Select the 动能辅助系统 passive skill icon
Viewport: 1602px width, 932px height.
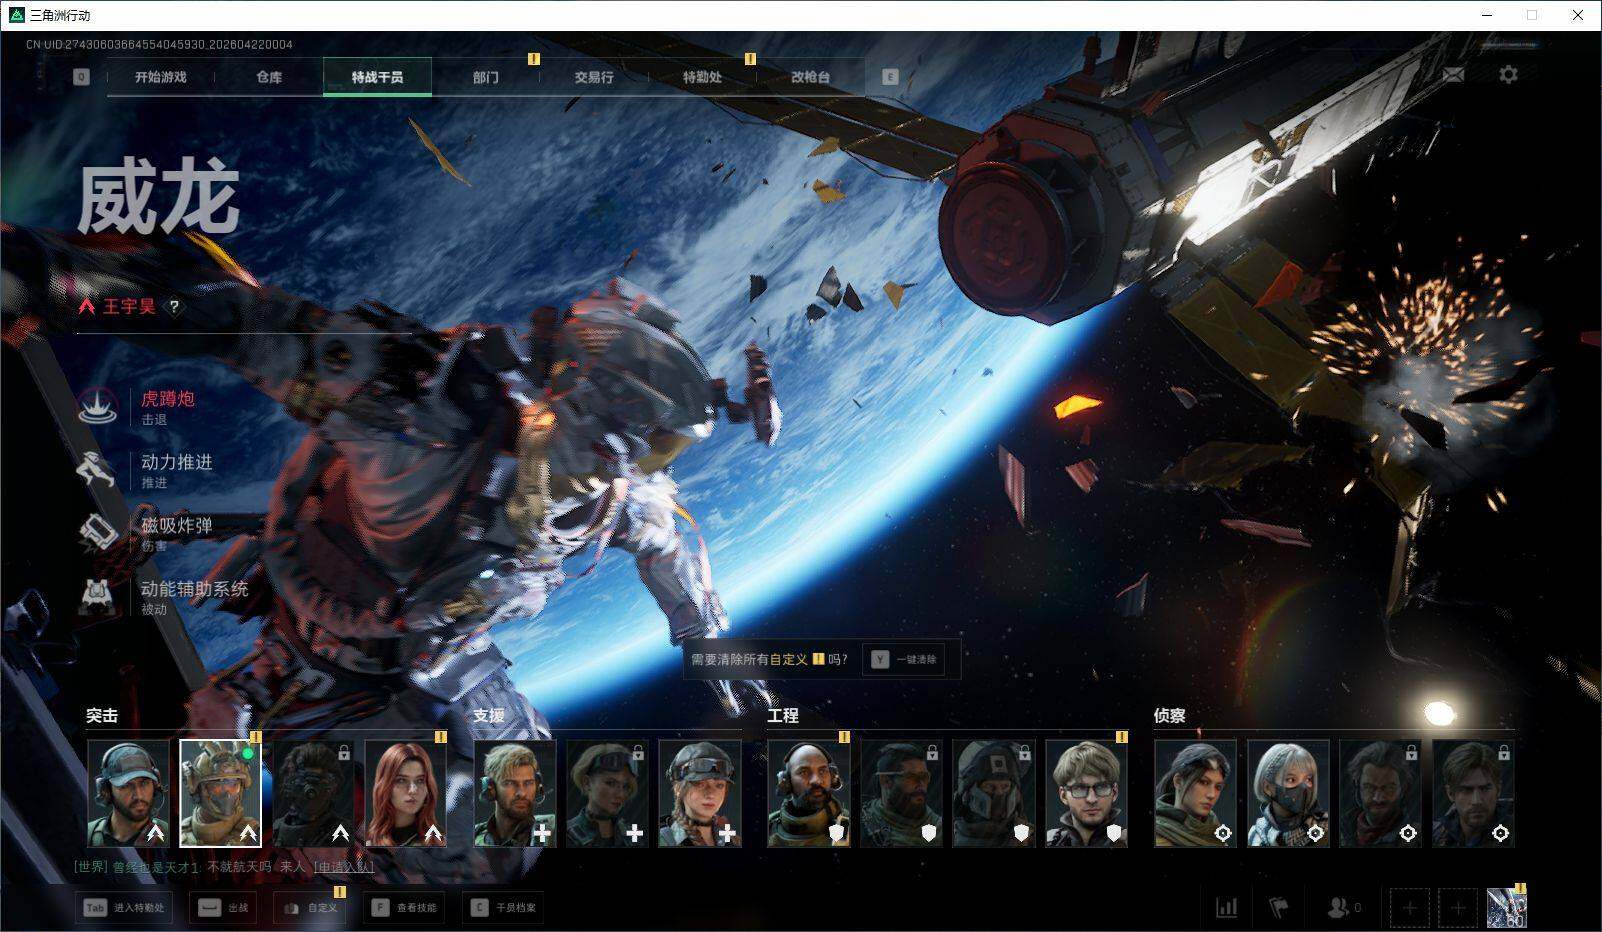99,597
